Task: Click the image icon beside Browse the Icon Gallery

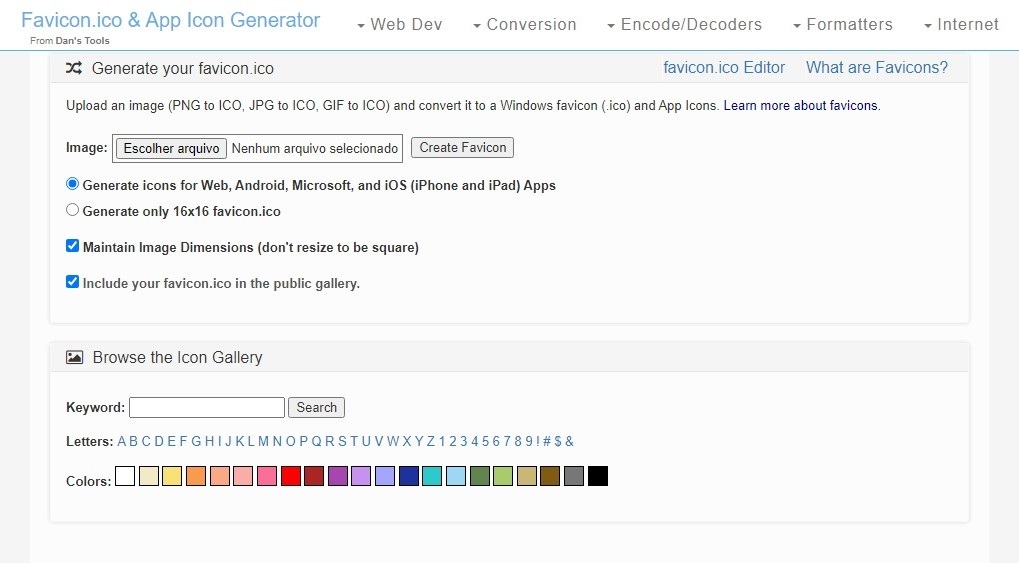Action: tap(74, 357)
